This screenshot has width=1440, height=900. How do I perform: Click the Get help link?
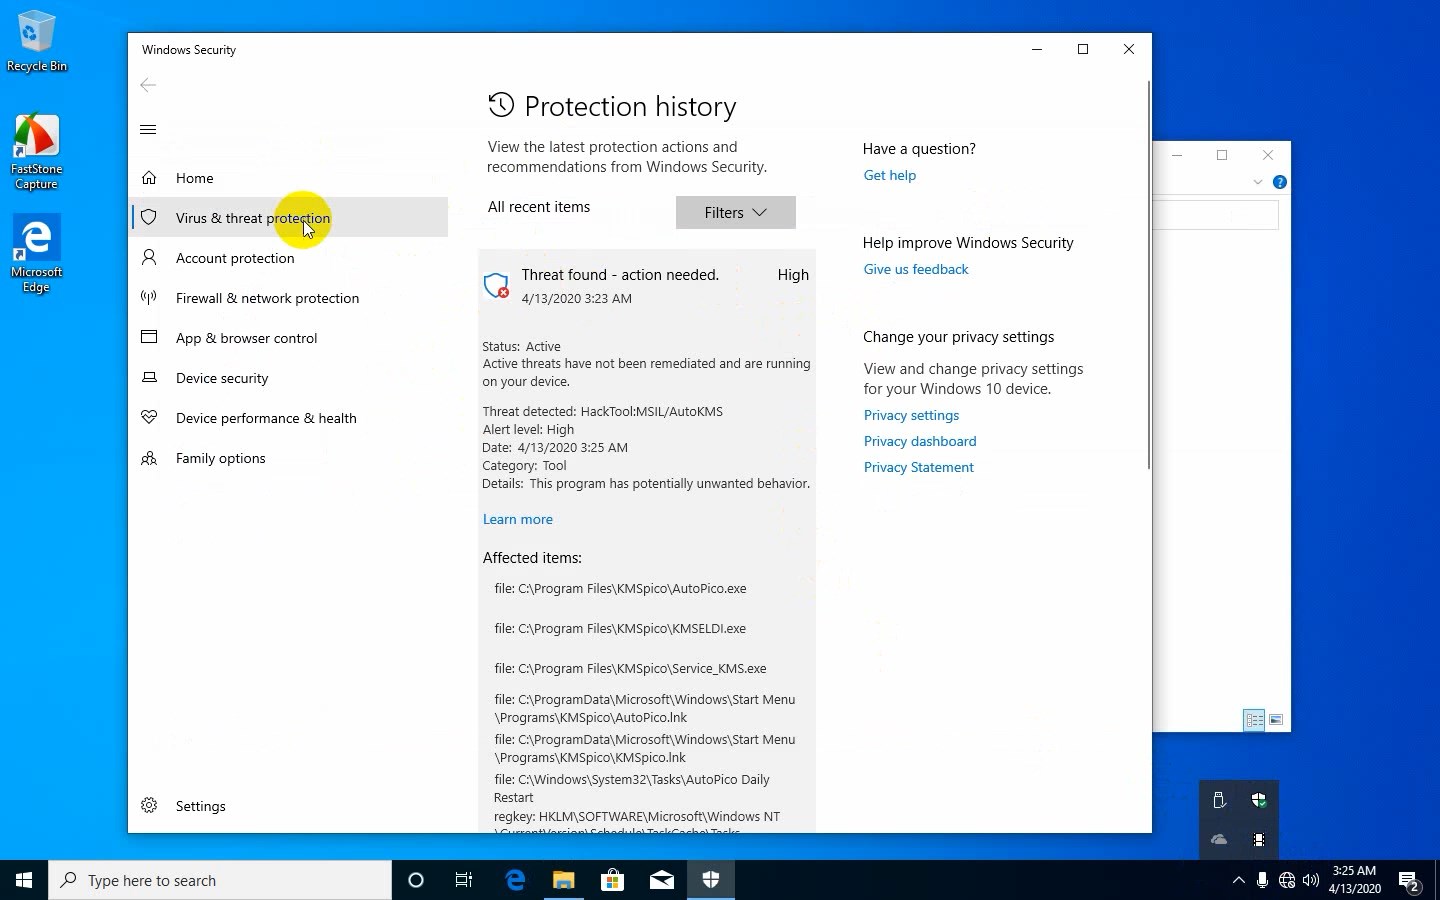pos(890,175)
